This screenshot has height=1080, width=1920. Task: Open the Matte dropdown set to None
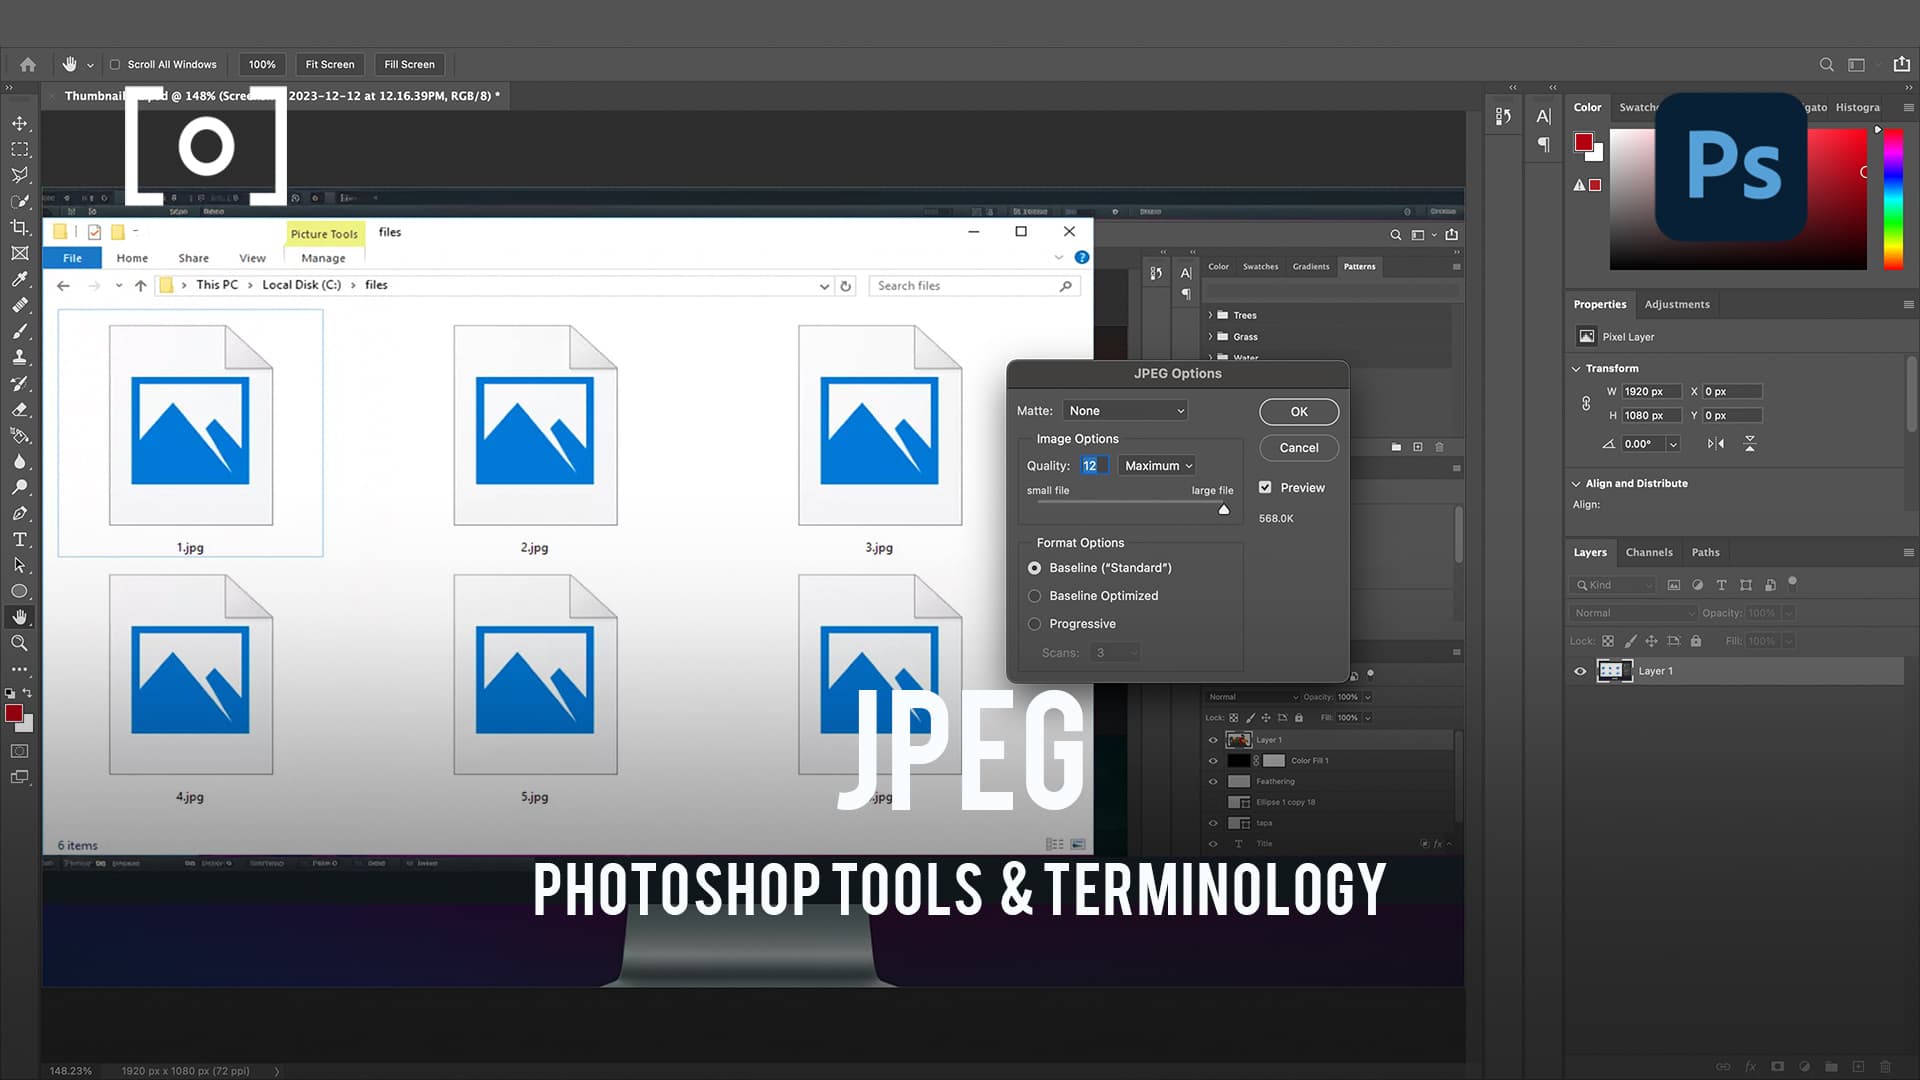[1124, 410]
